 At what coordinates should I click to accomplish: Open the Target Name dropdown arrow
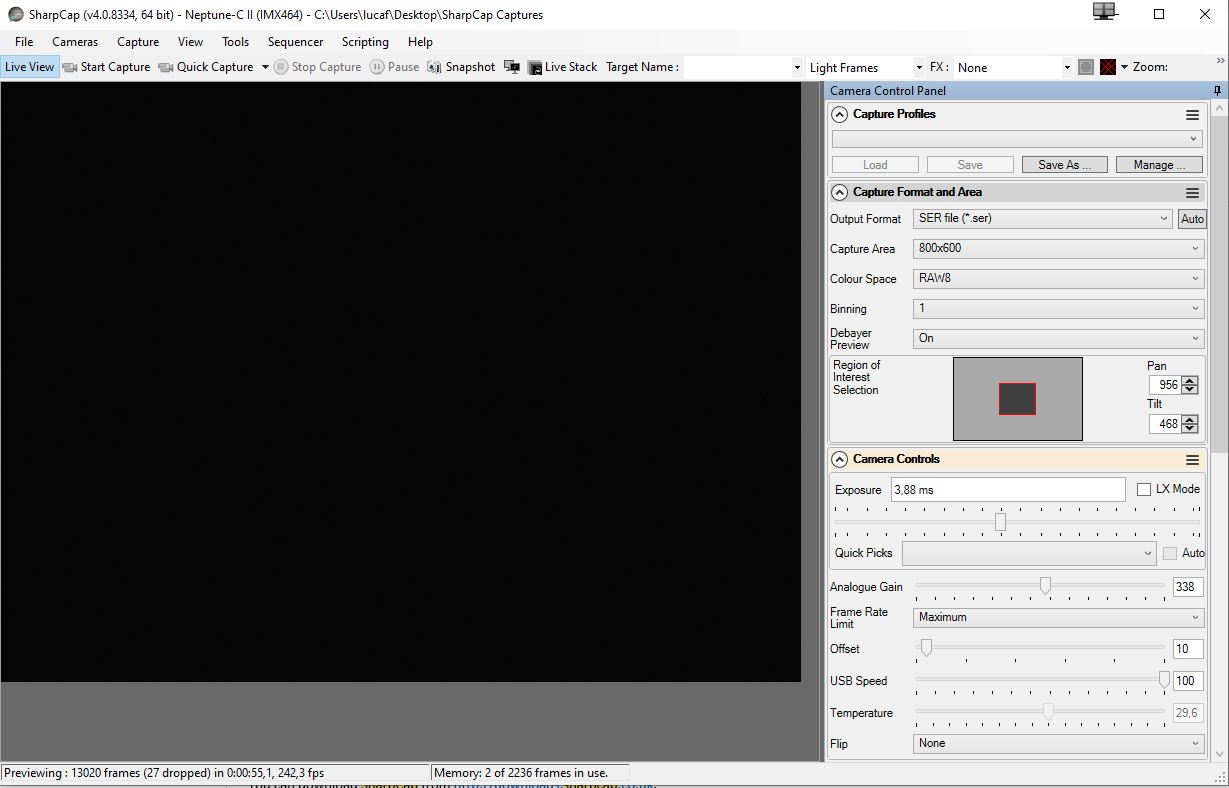pyautogui.click(x=797, y=67)
